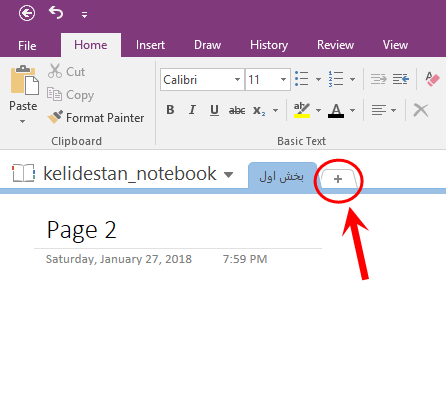The width and height of the screenshot is (446, 408).
Task: Expand the font name dropdown arrow
Action: 237,80
